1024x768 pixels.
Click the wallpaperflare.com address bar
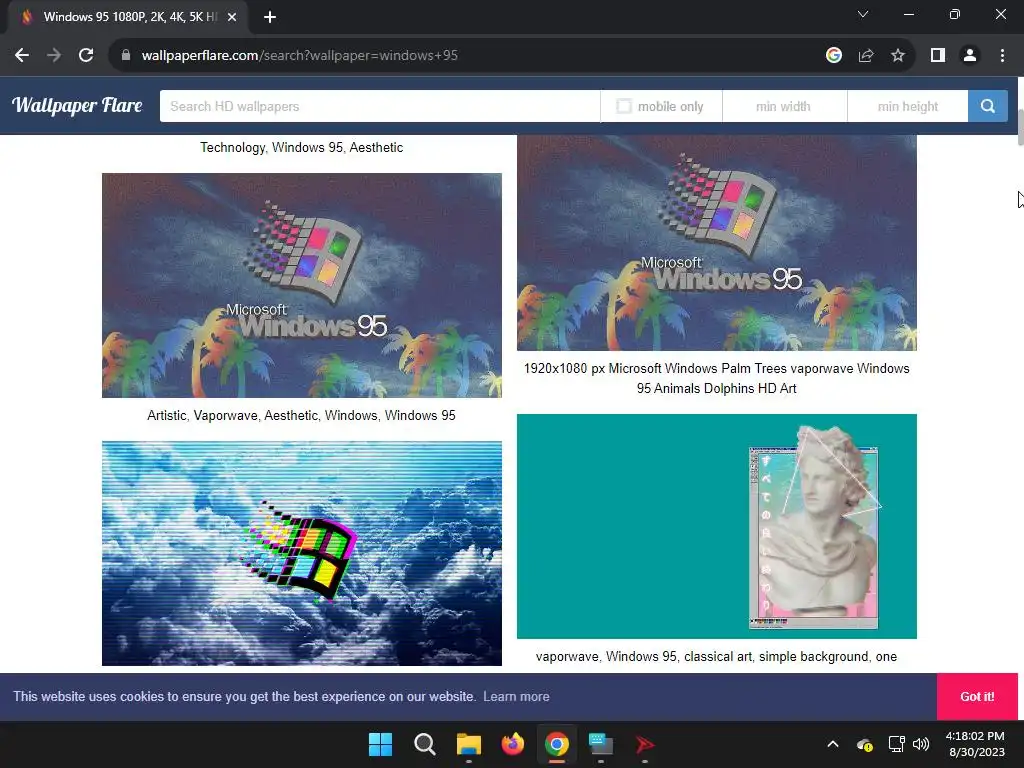click(x=467, y=56)
